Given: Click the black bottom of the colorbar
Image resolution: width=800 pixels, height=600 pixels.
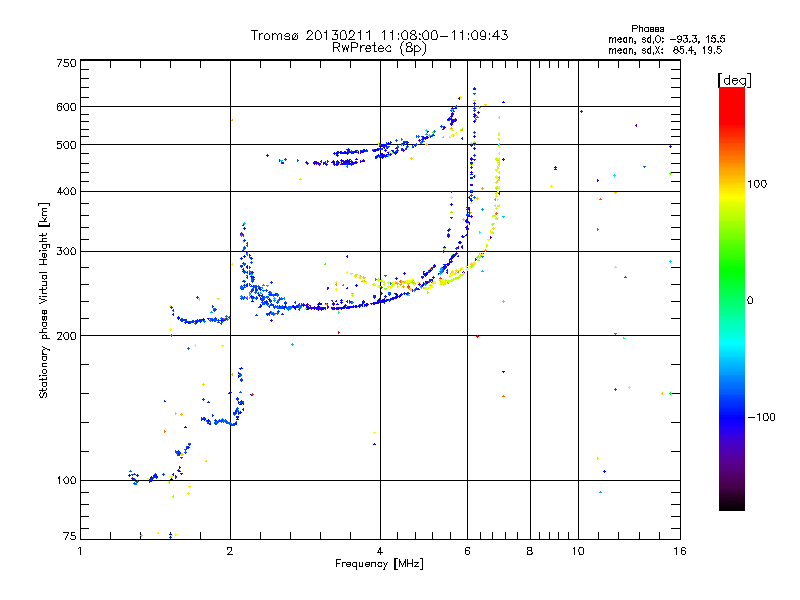Looking at the screenshot, I should [x=732, y=503].
